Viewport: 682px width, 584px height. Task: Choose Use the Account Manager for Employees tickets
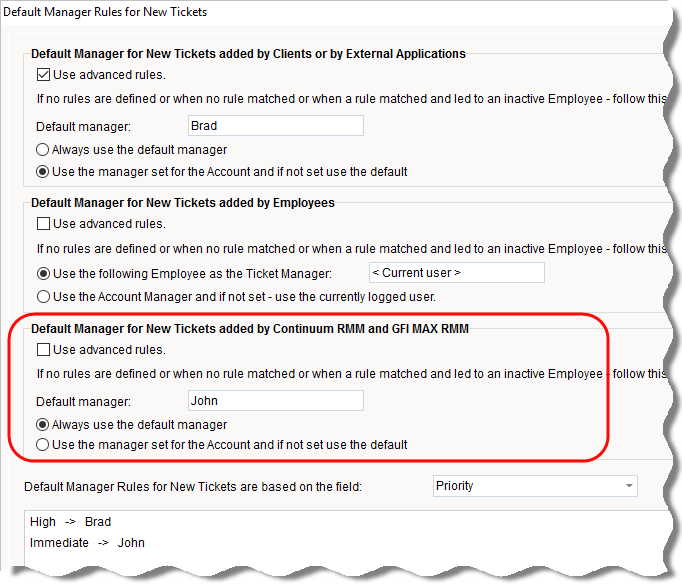point(44,296)
